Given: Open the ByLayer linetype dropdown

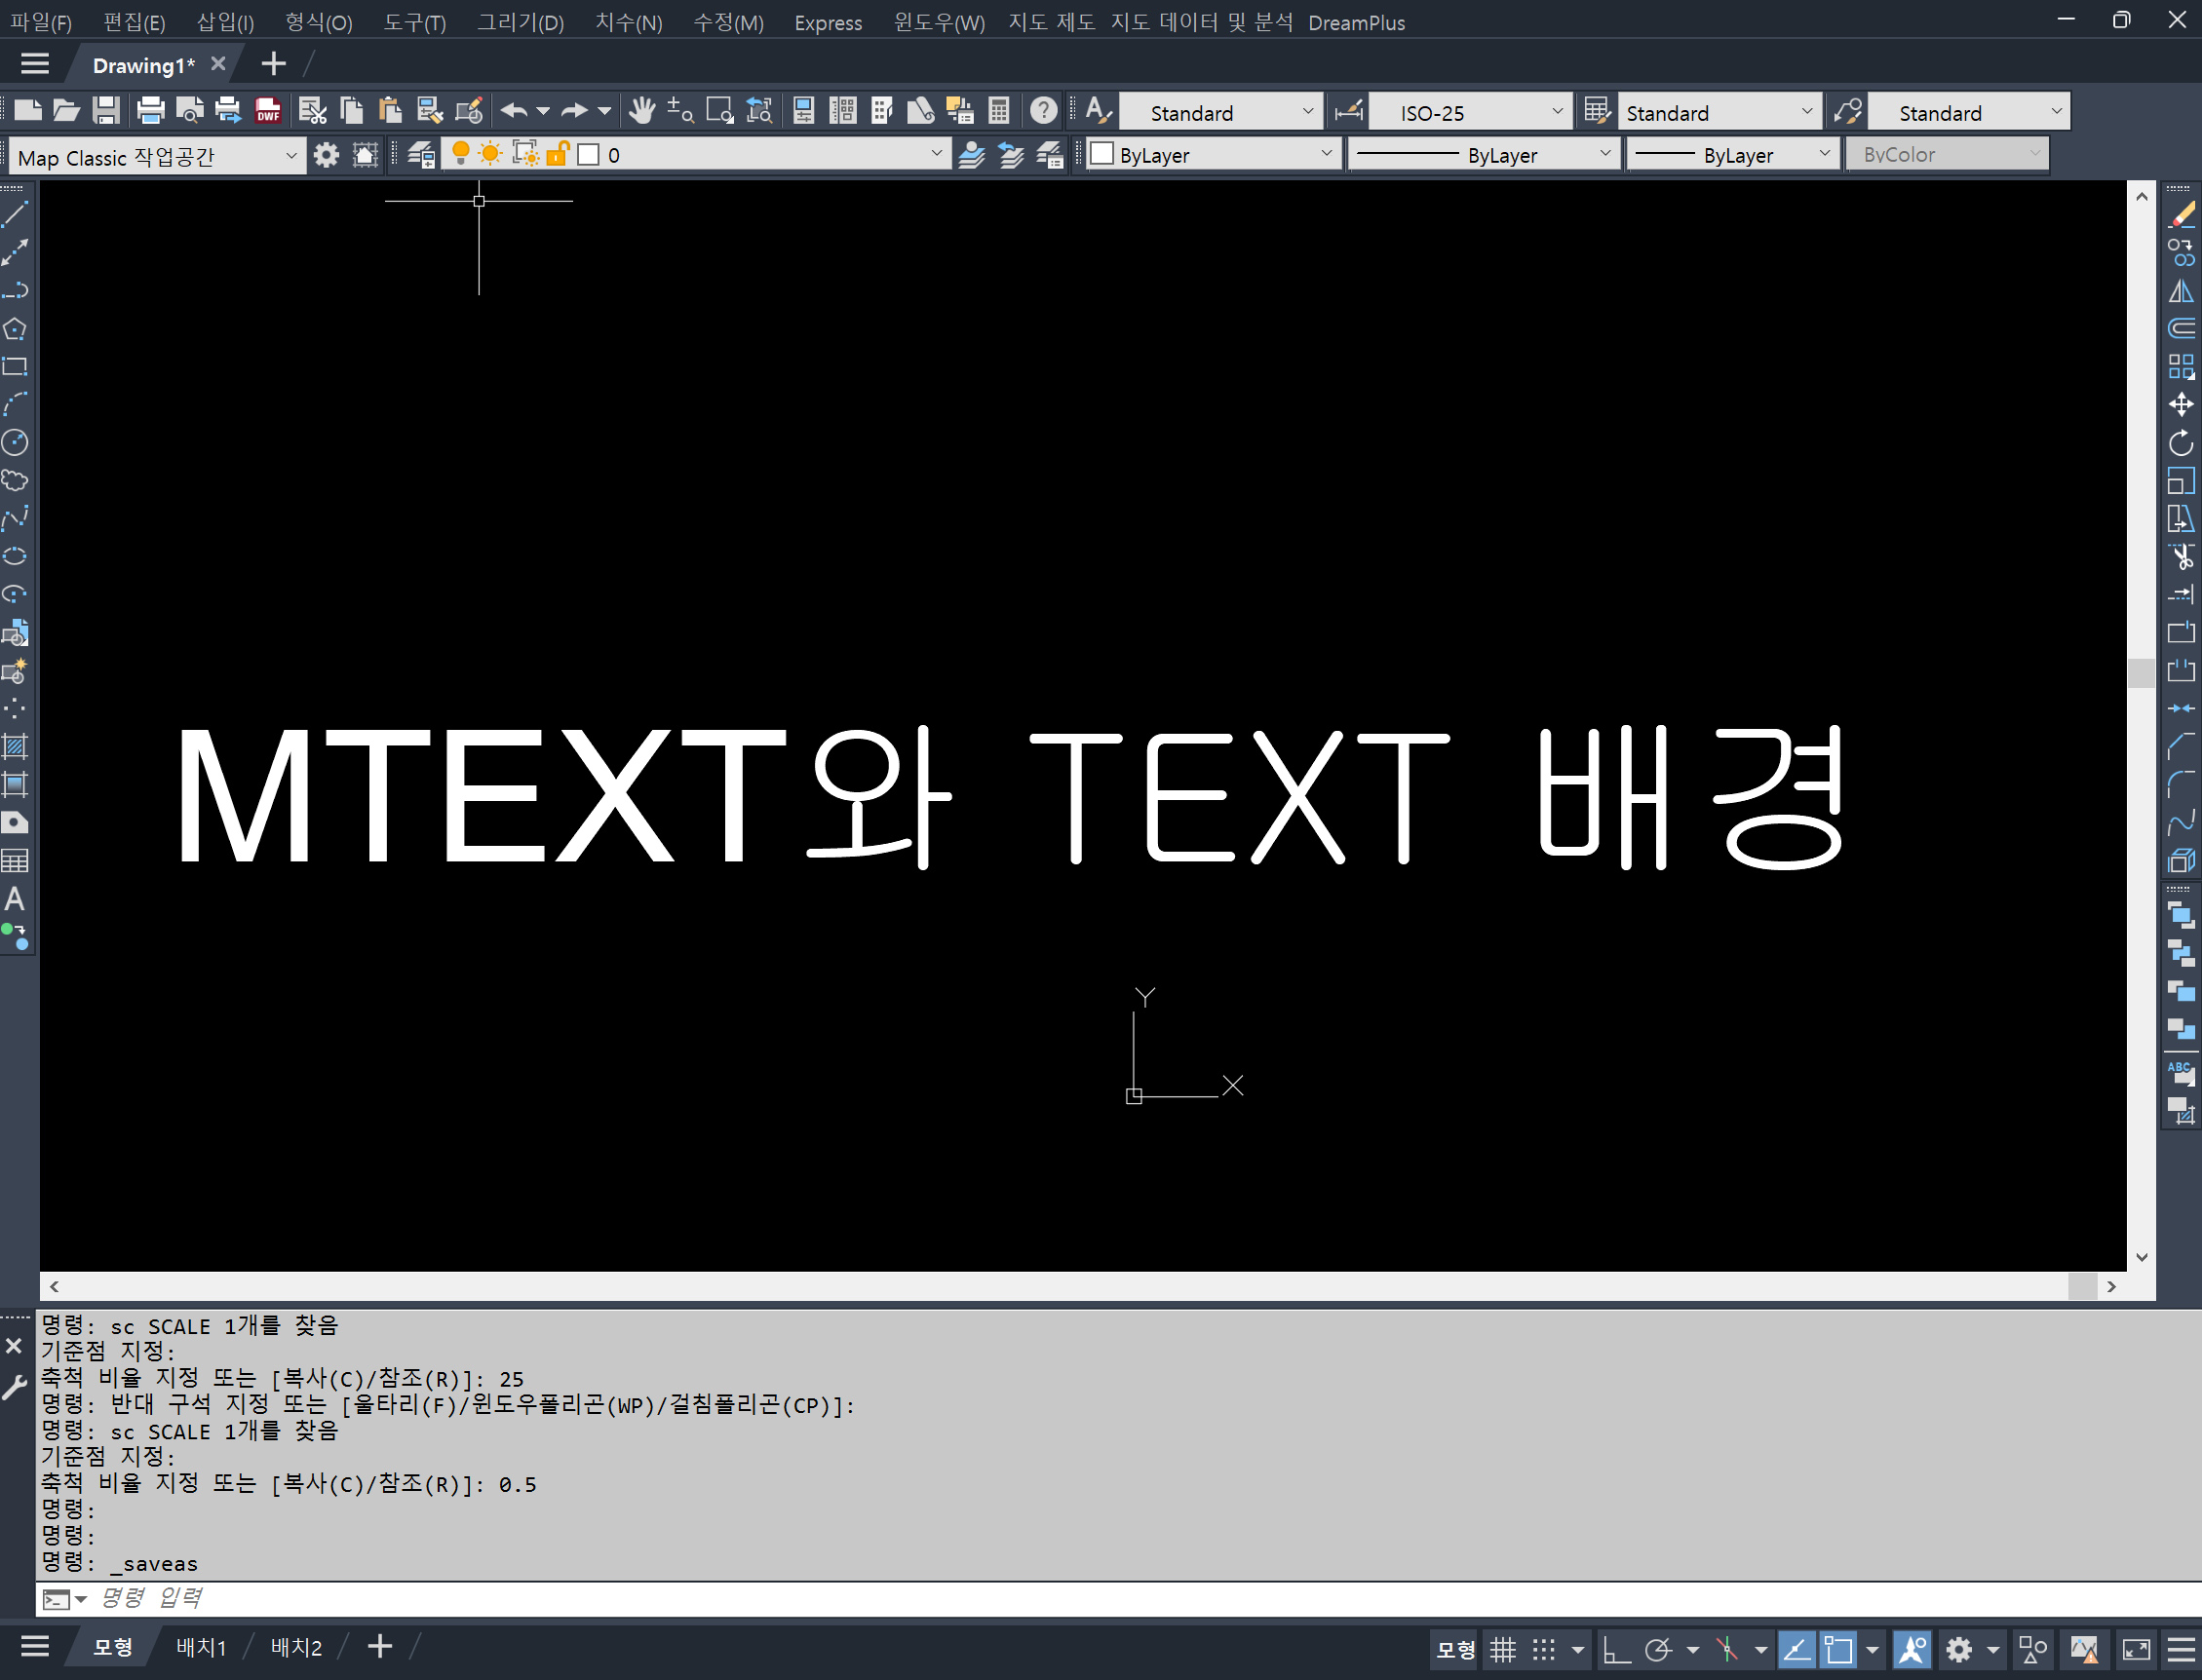Looking at the screenshot, I should 1484,155.
